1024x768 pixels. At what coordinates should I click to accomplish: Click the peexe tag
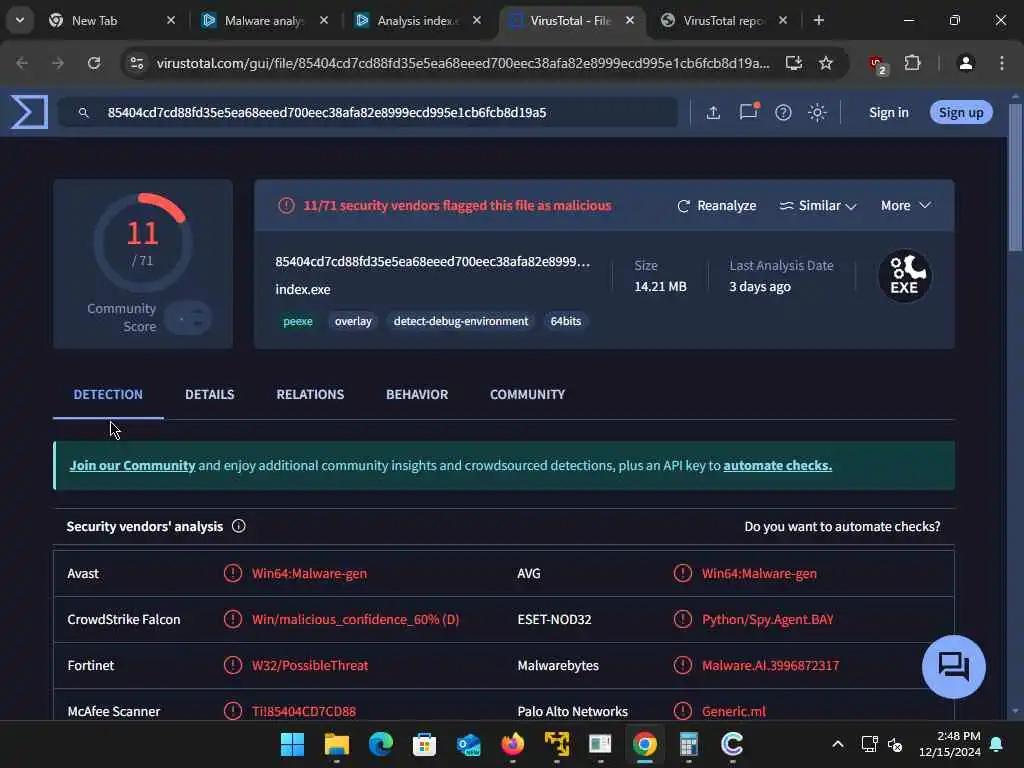pos(298,321)
